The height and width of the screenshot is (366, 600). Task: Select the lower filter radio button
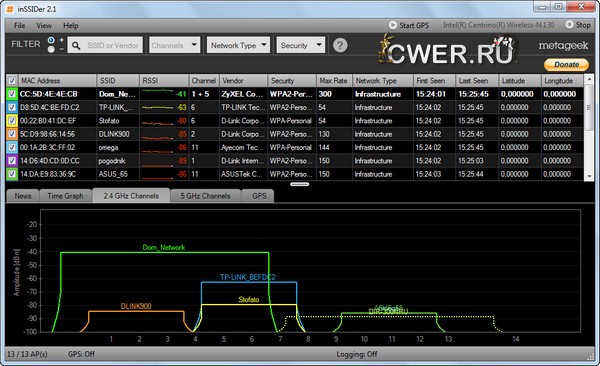tap(51, 49)
